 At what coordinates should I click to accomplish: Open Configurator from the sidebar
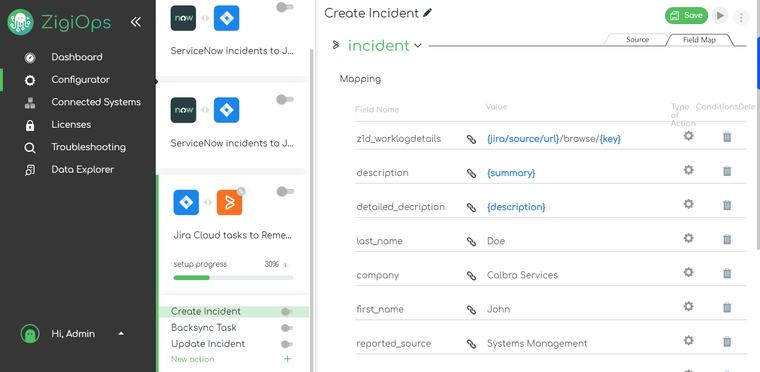tap(80, 80)
